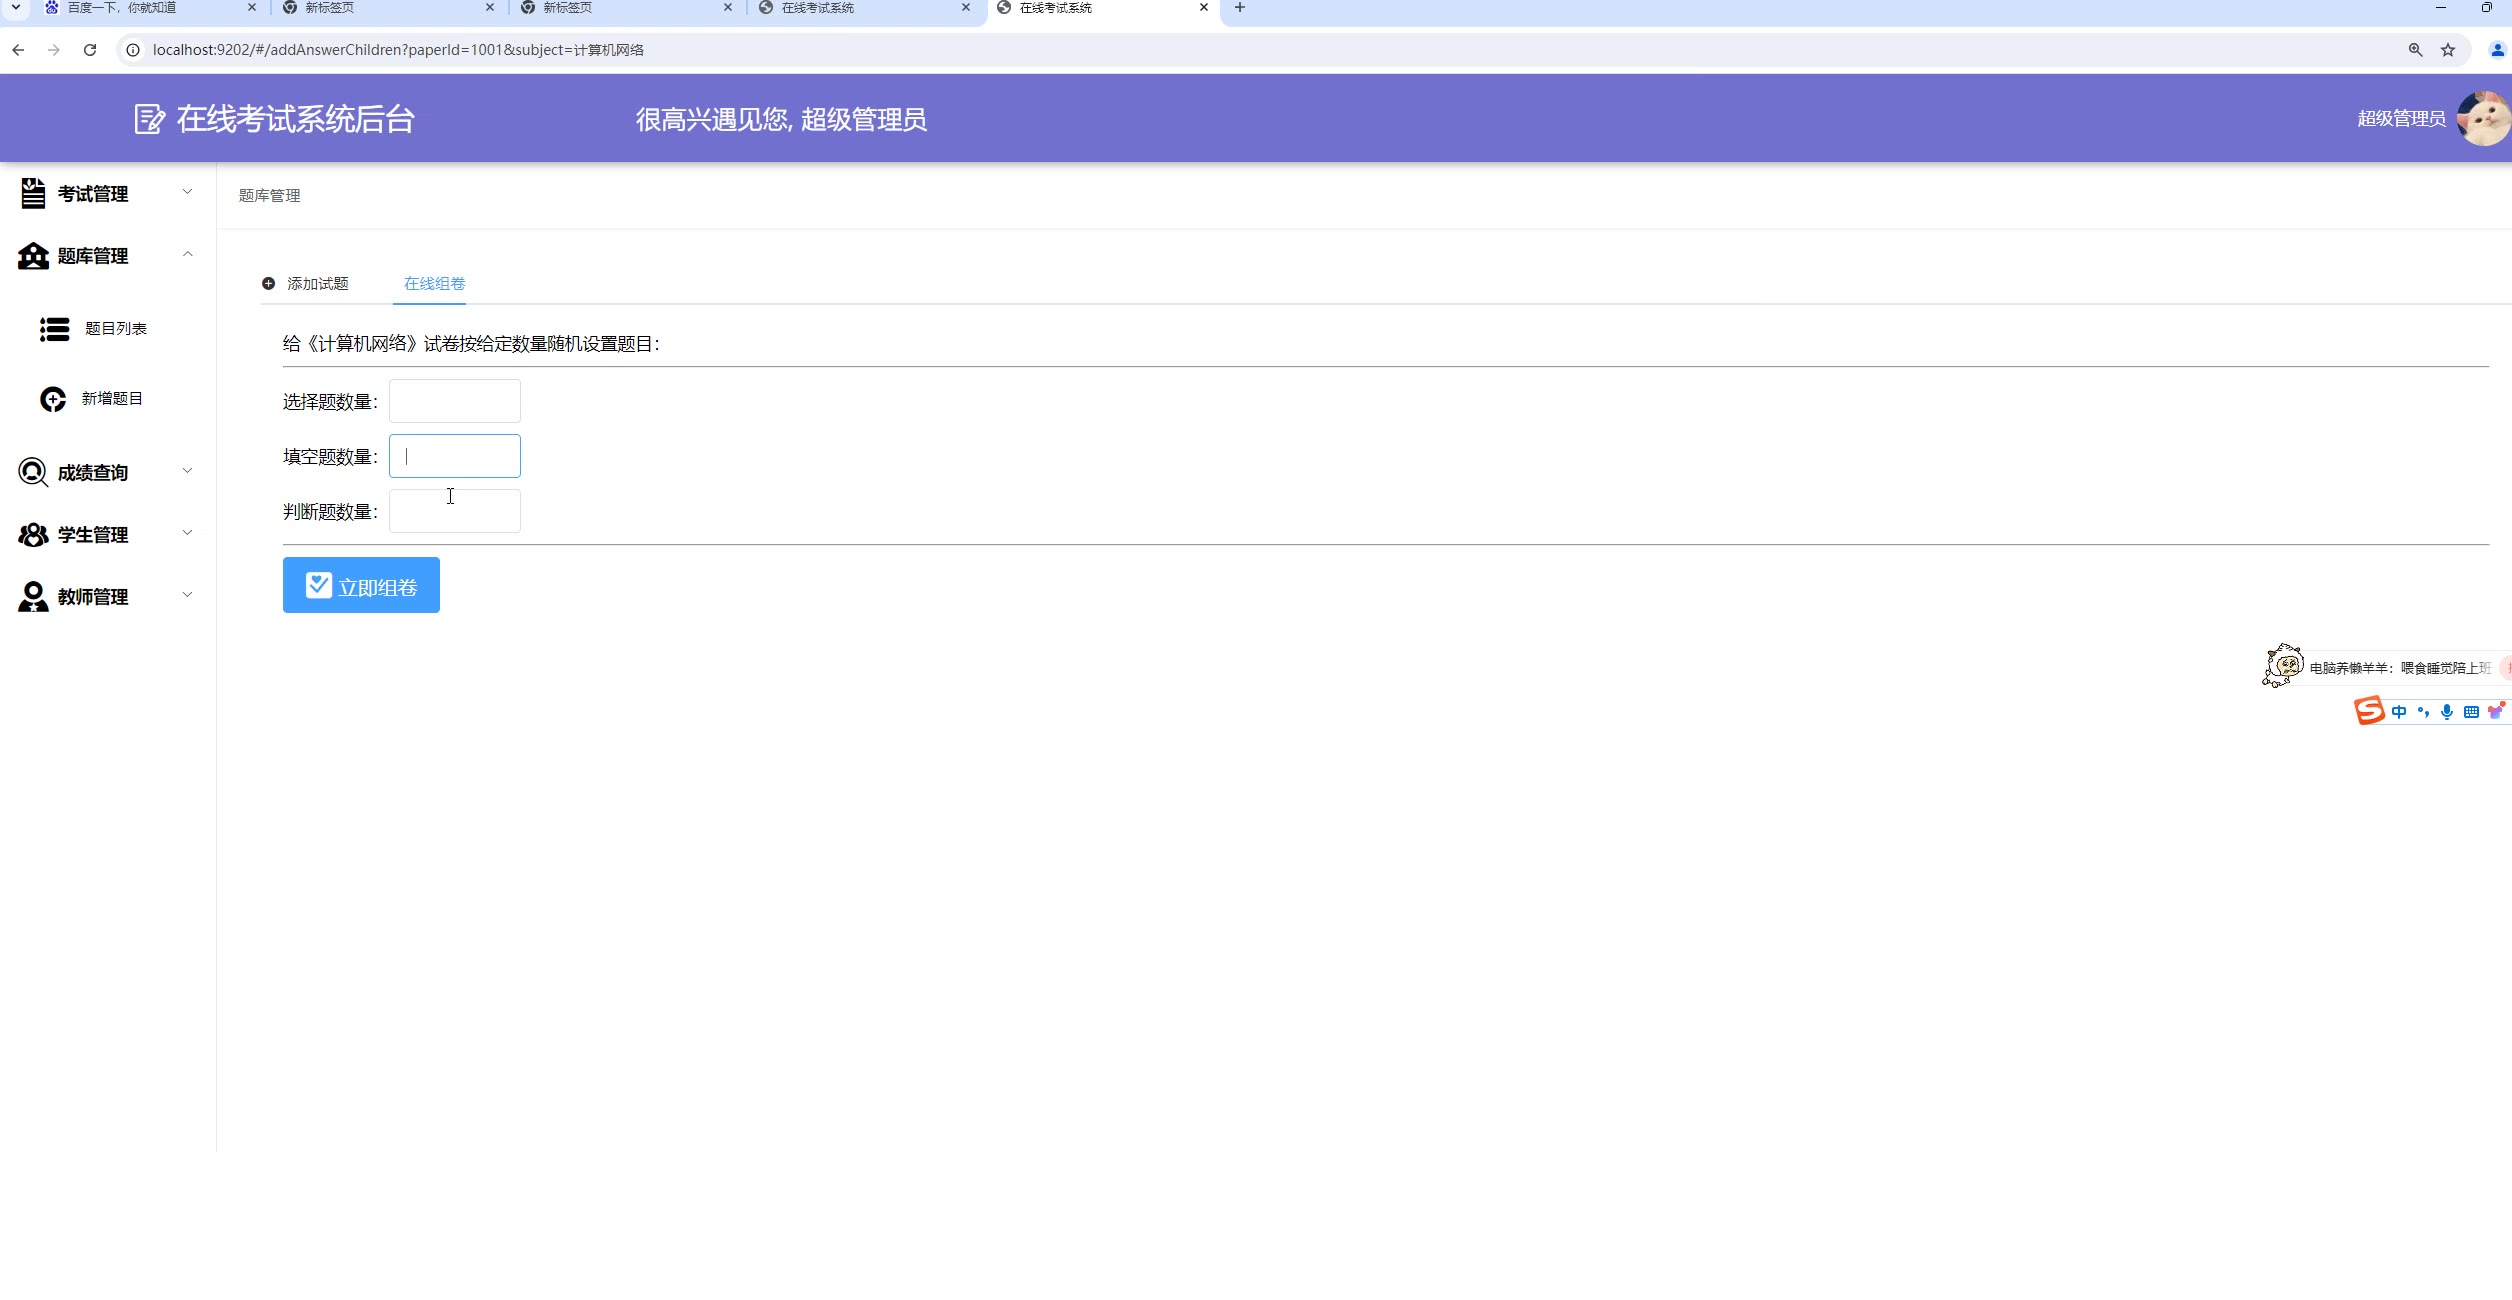The height and width of the screenshot is (1300, 2512).
Task: Click the browser back arrow
Action: 18,50
